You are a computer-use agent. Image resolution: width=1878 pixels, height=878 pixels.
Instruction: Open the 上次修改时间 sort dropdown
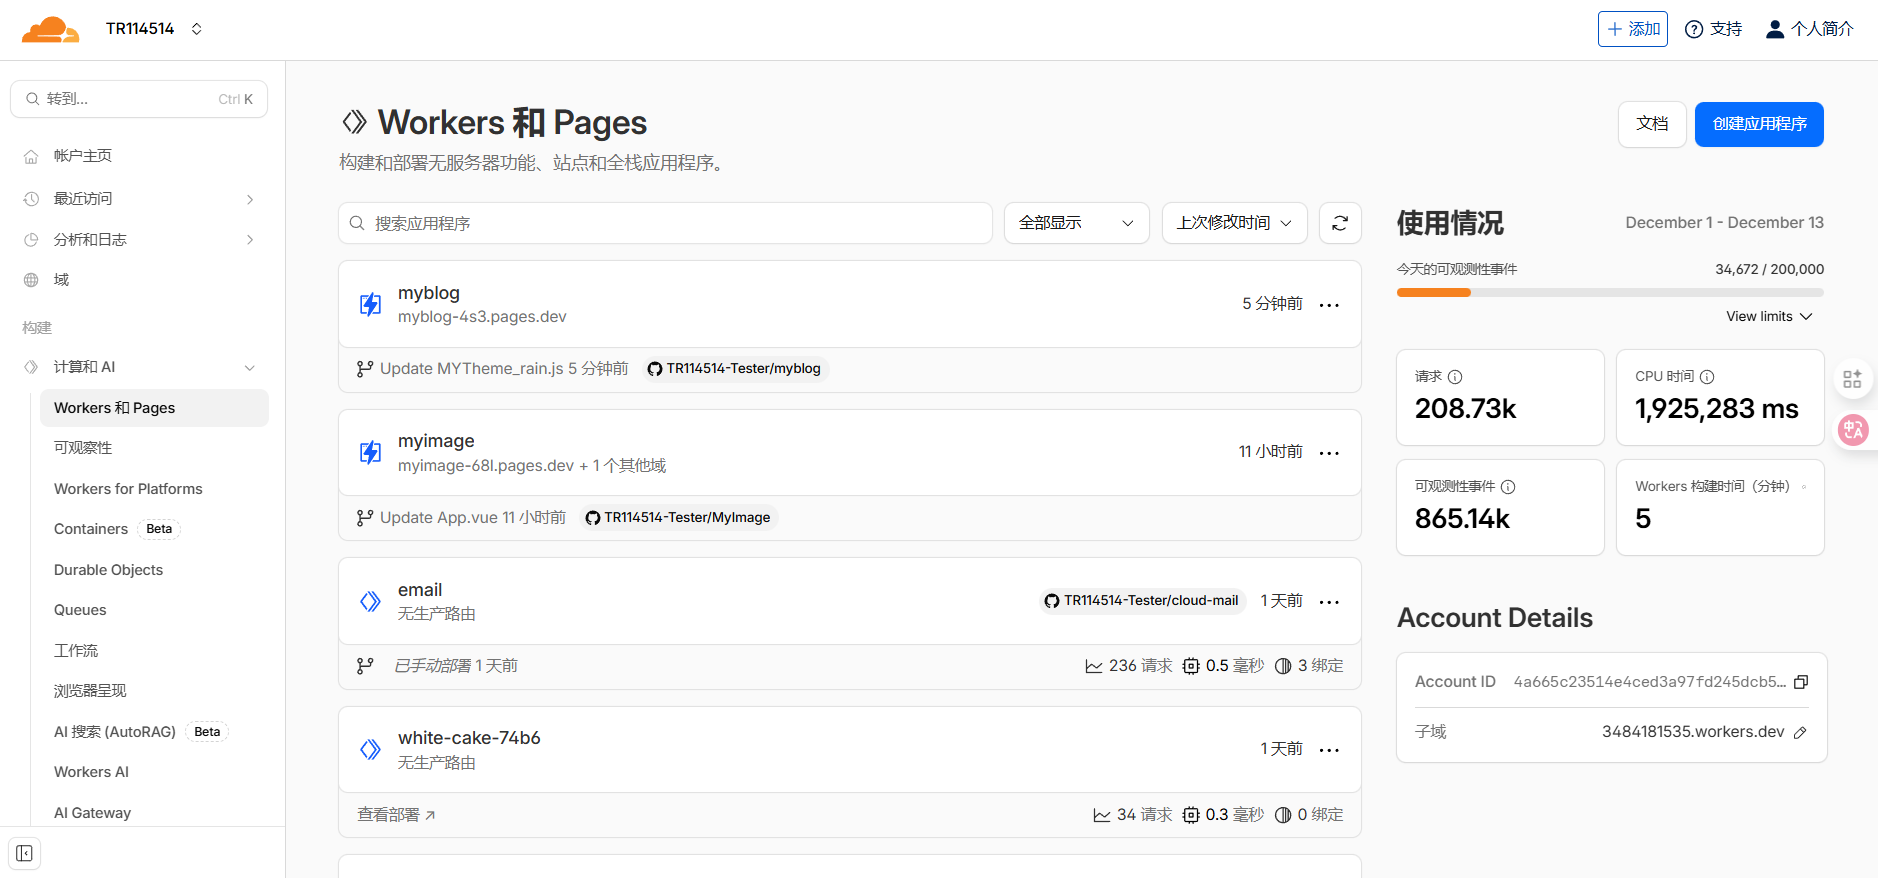1234,223
